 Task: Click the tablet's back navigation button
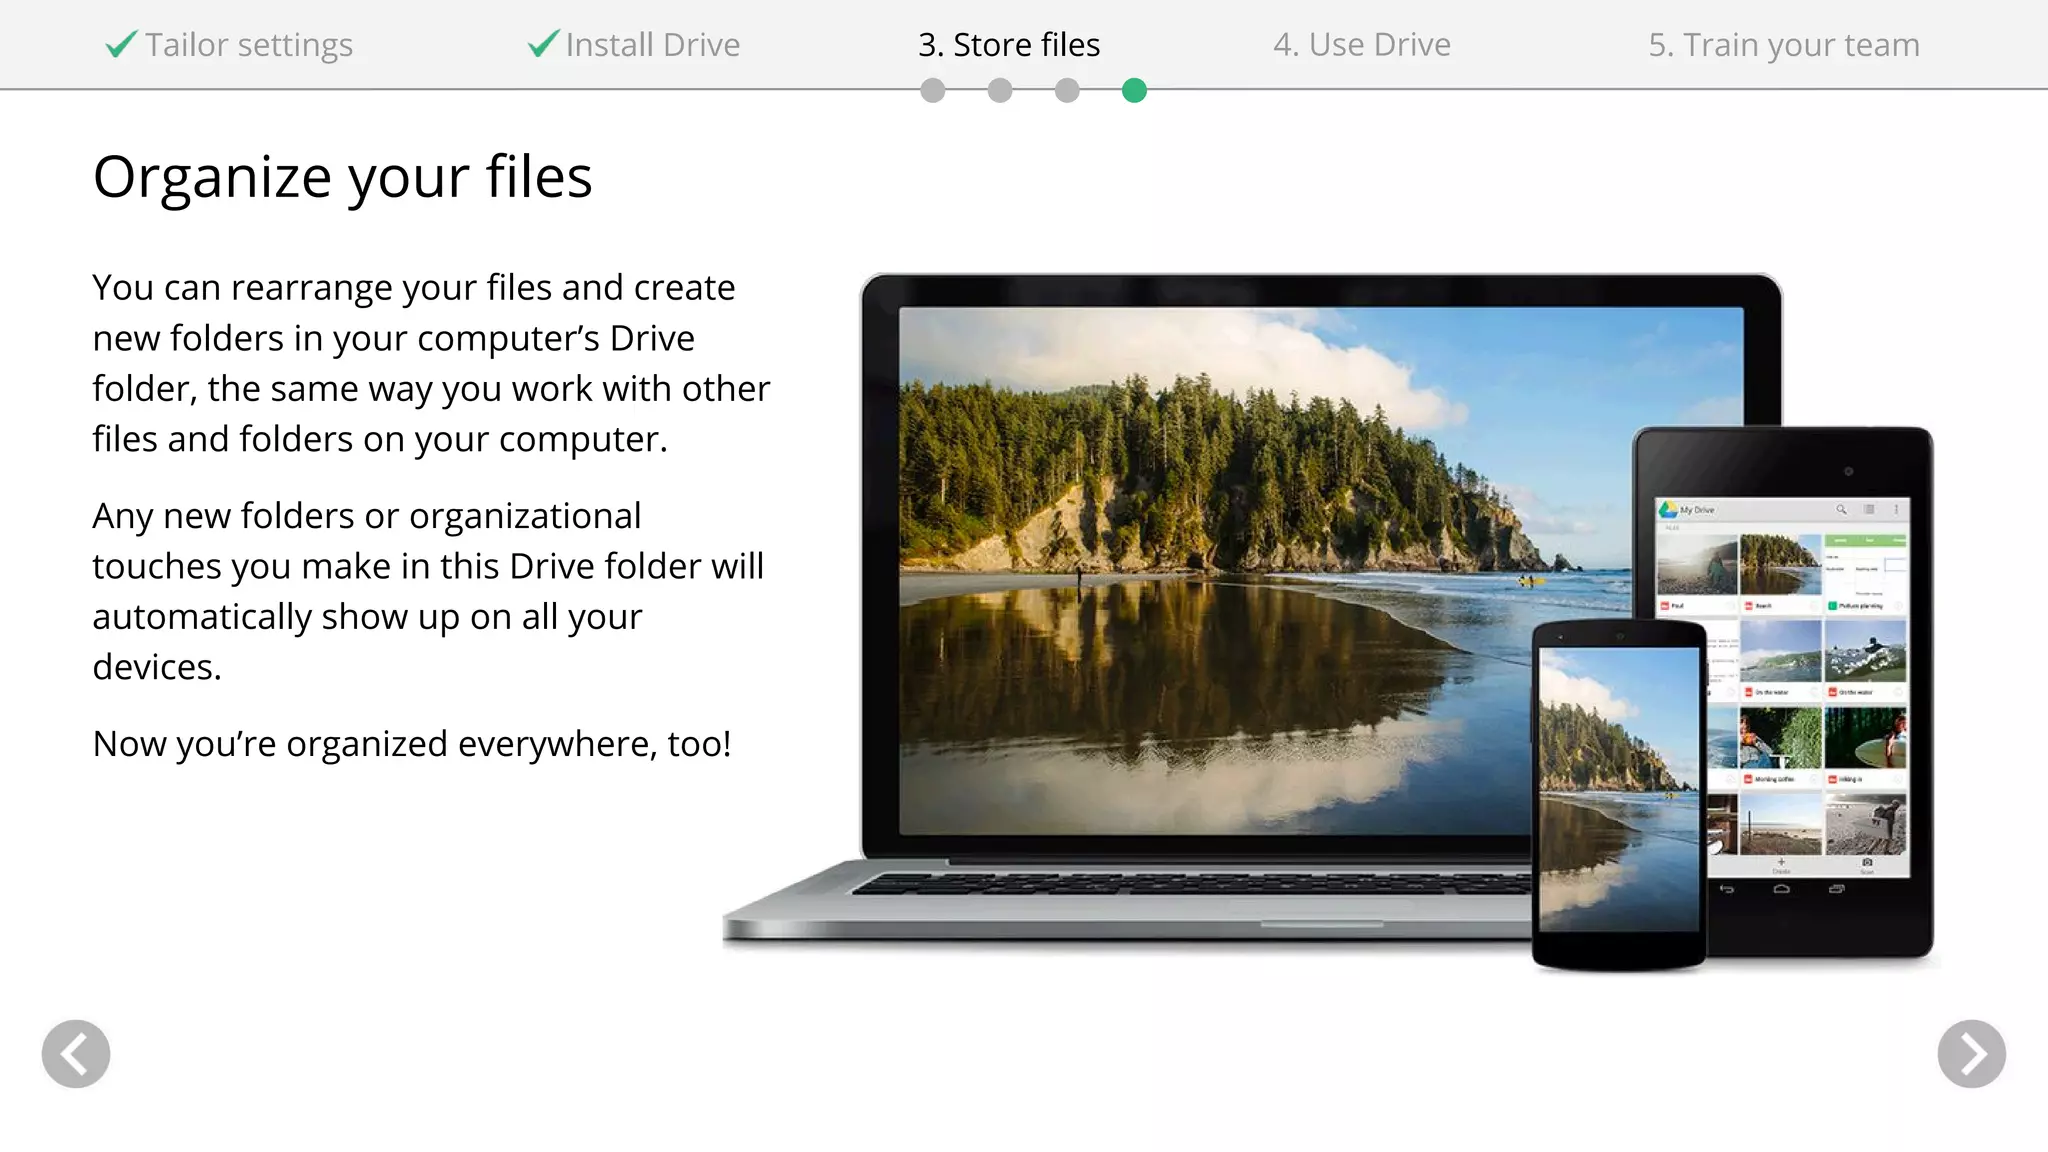tap(1726, 889)
